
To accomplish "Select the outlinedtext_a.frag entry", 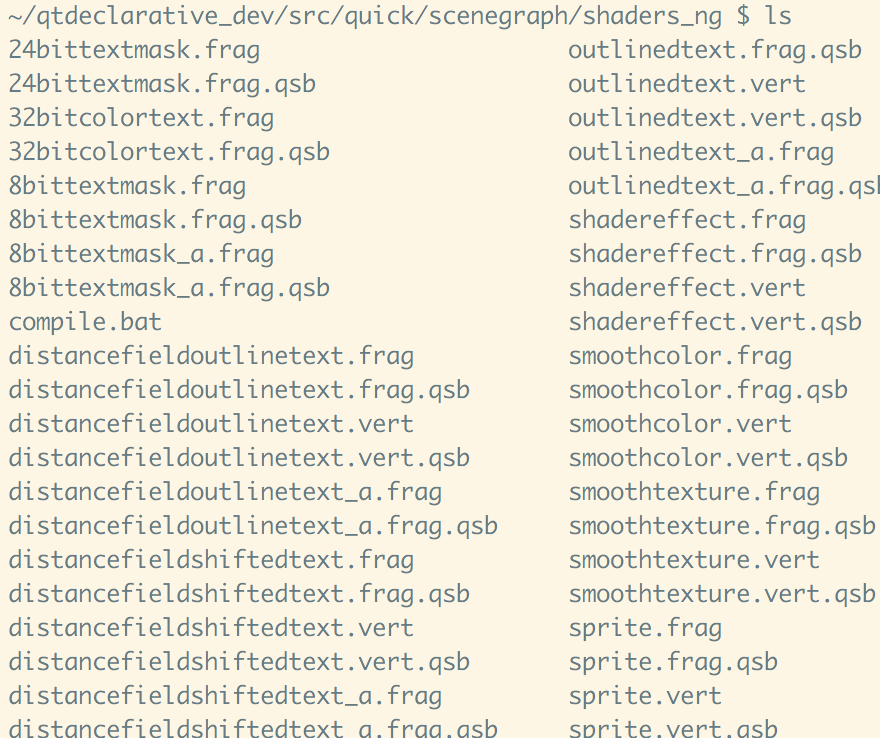I will click(x=701, y=152).
